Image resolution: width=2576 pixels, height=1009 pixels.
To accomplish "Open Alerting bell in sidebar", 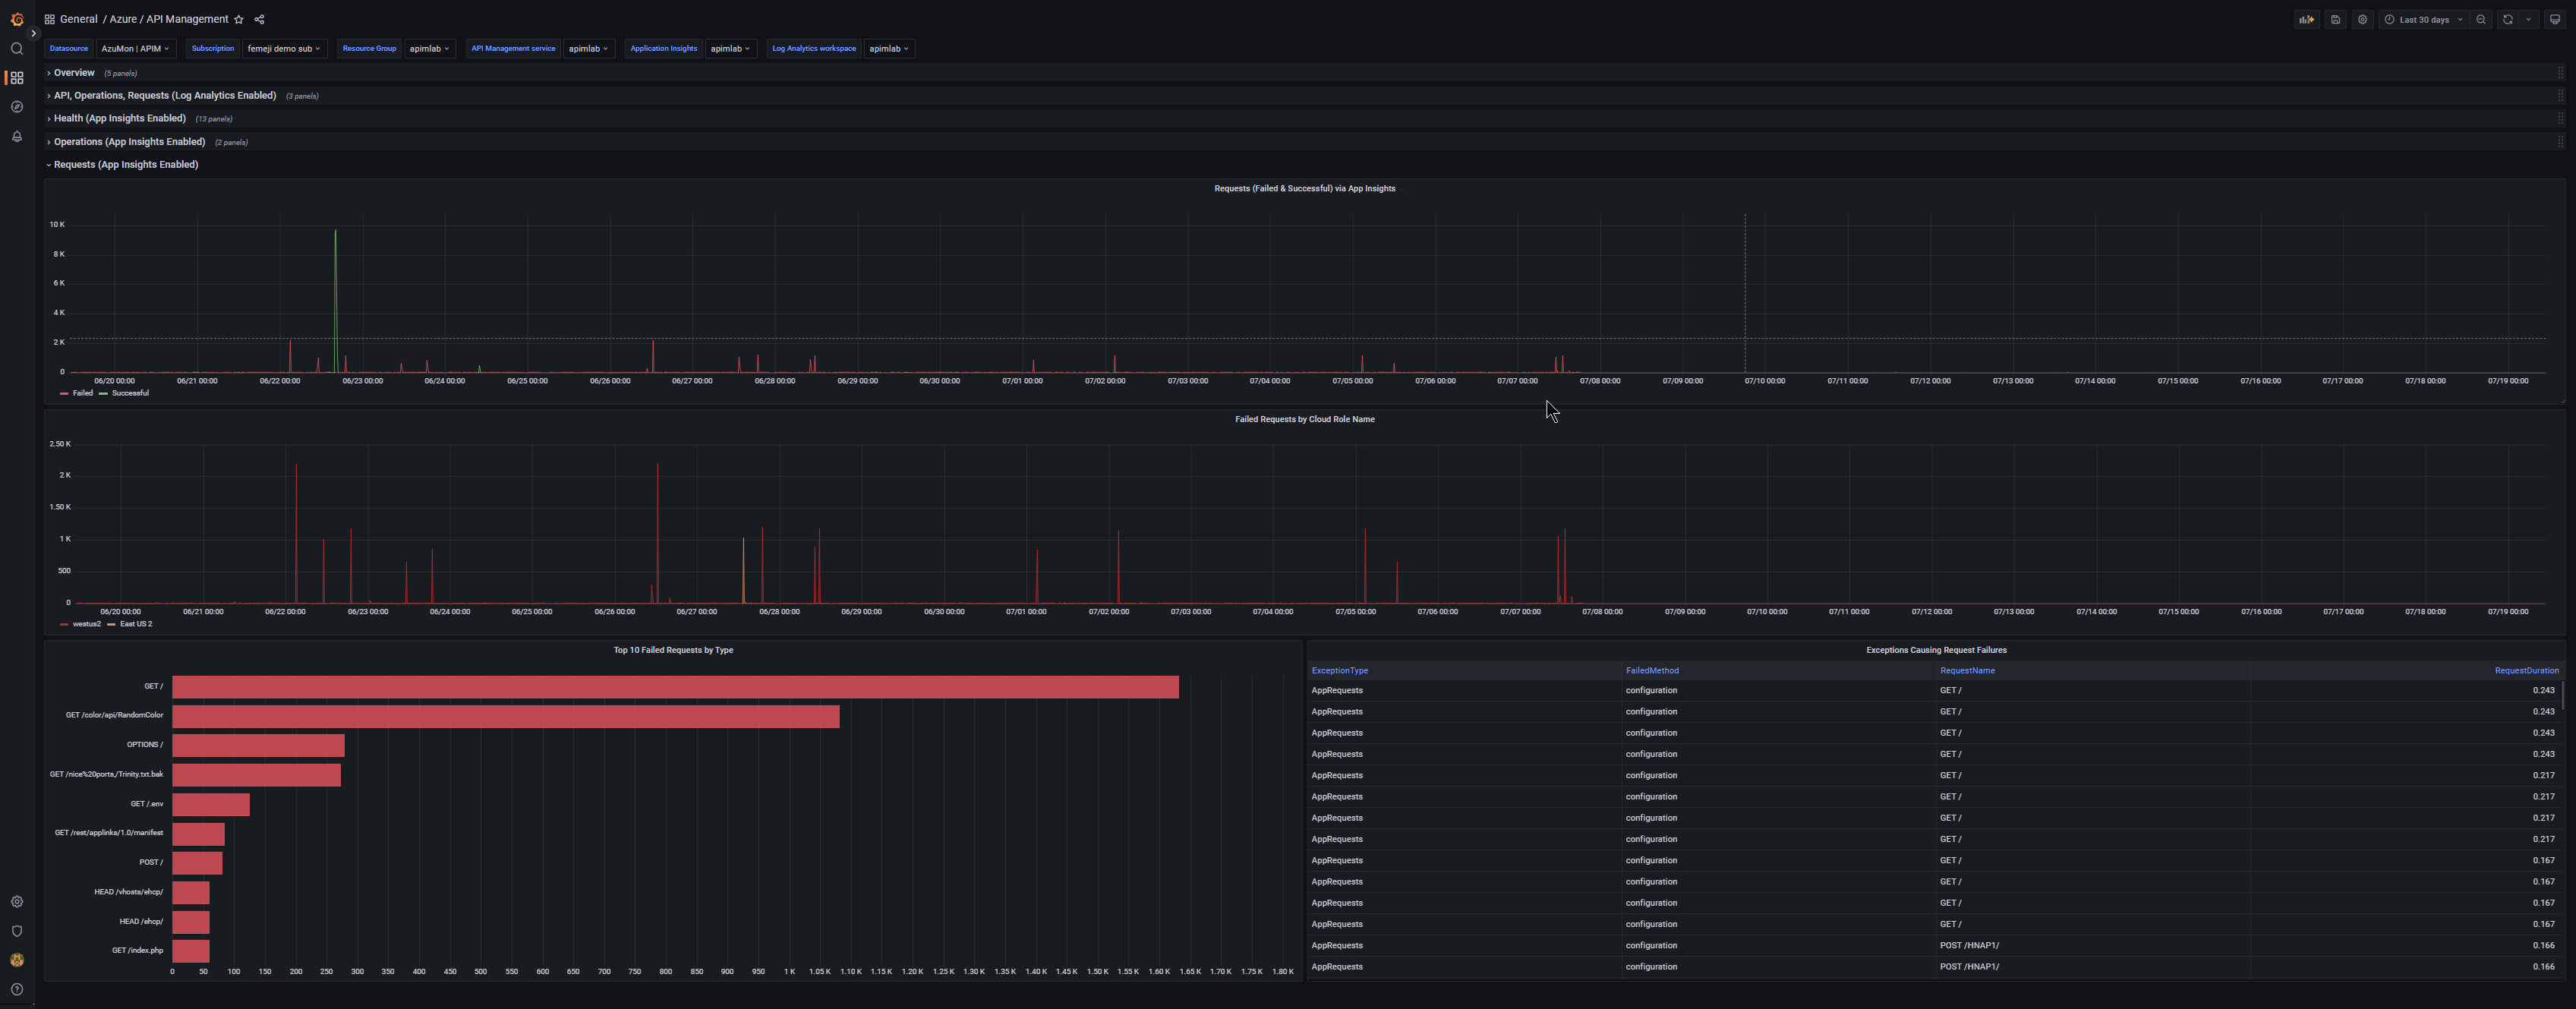I will [16, 136].
